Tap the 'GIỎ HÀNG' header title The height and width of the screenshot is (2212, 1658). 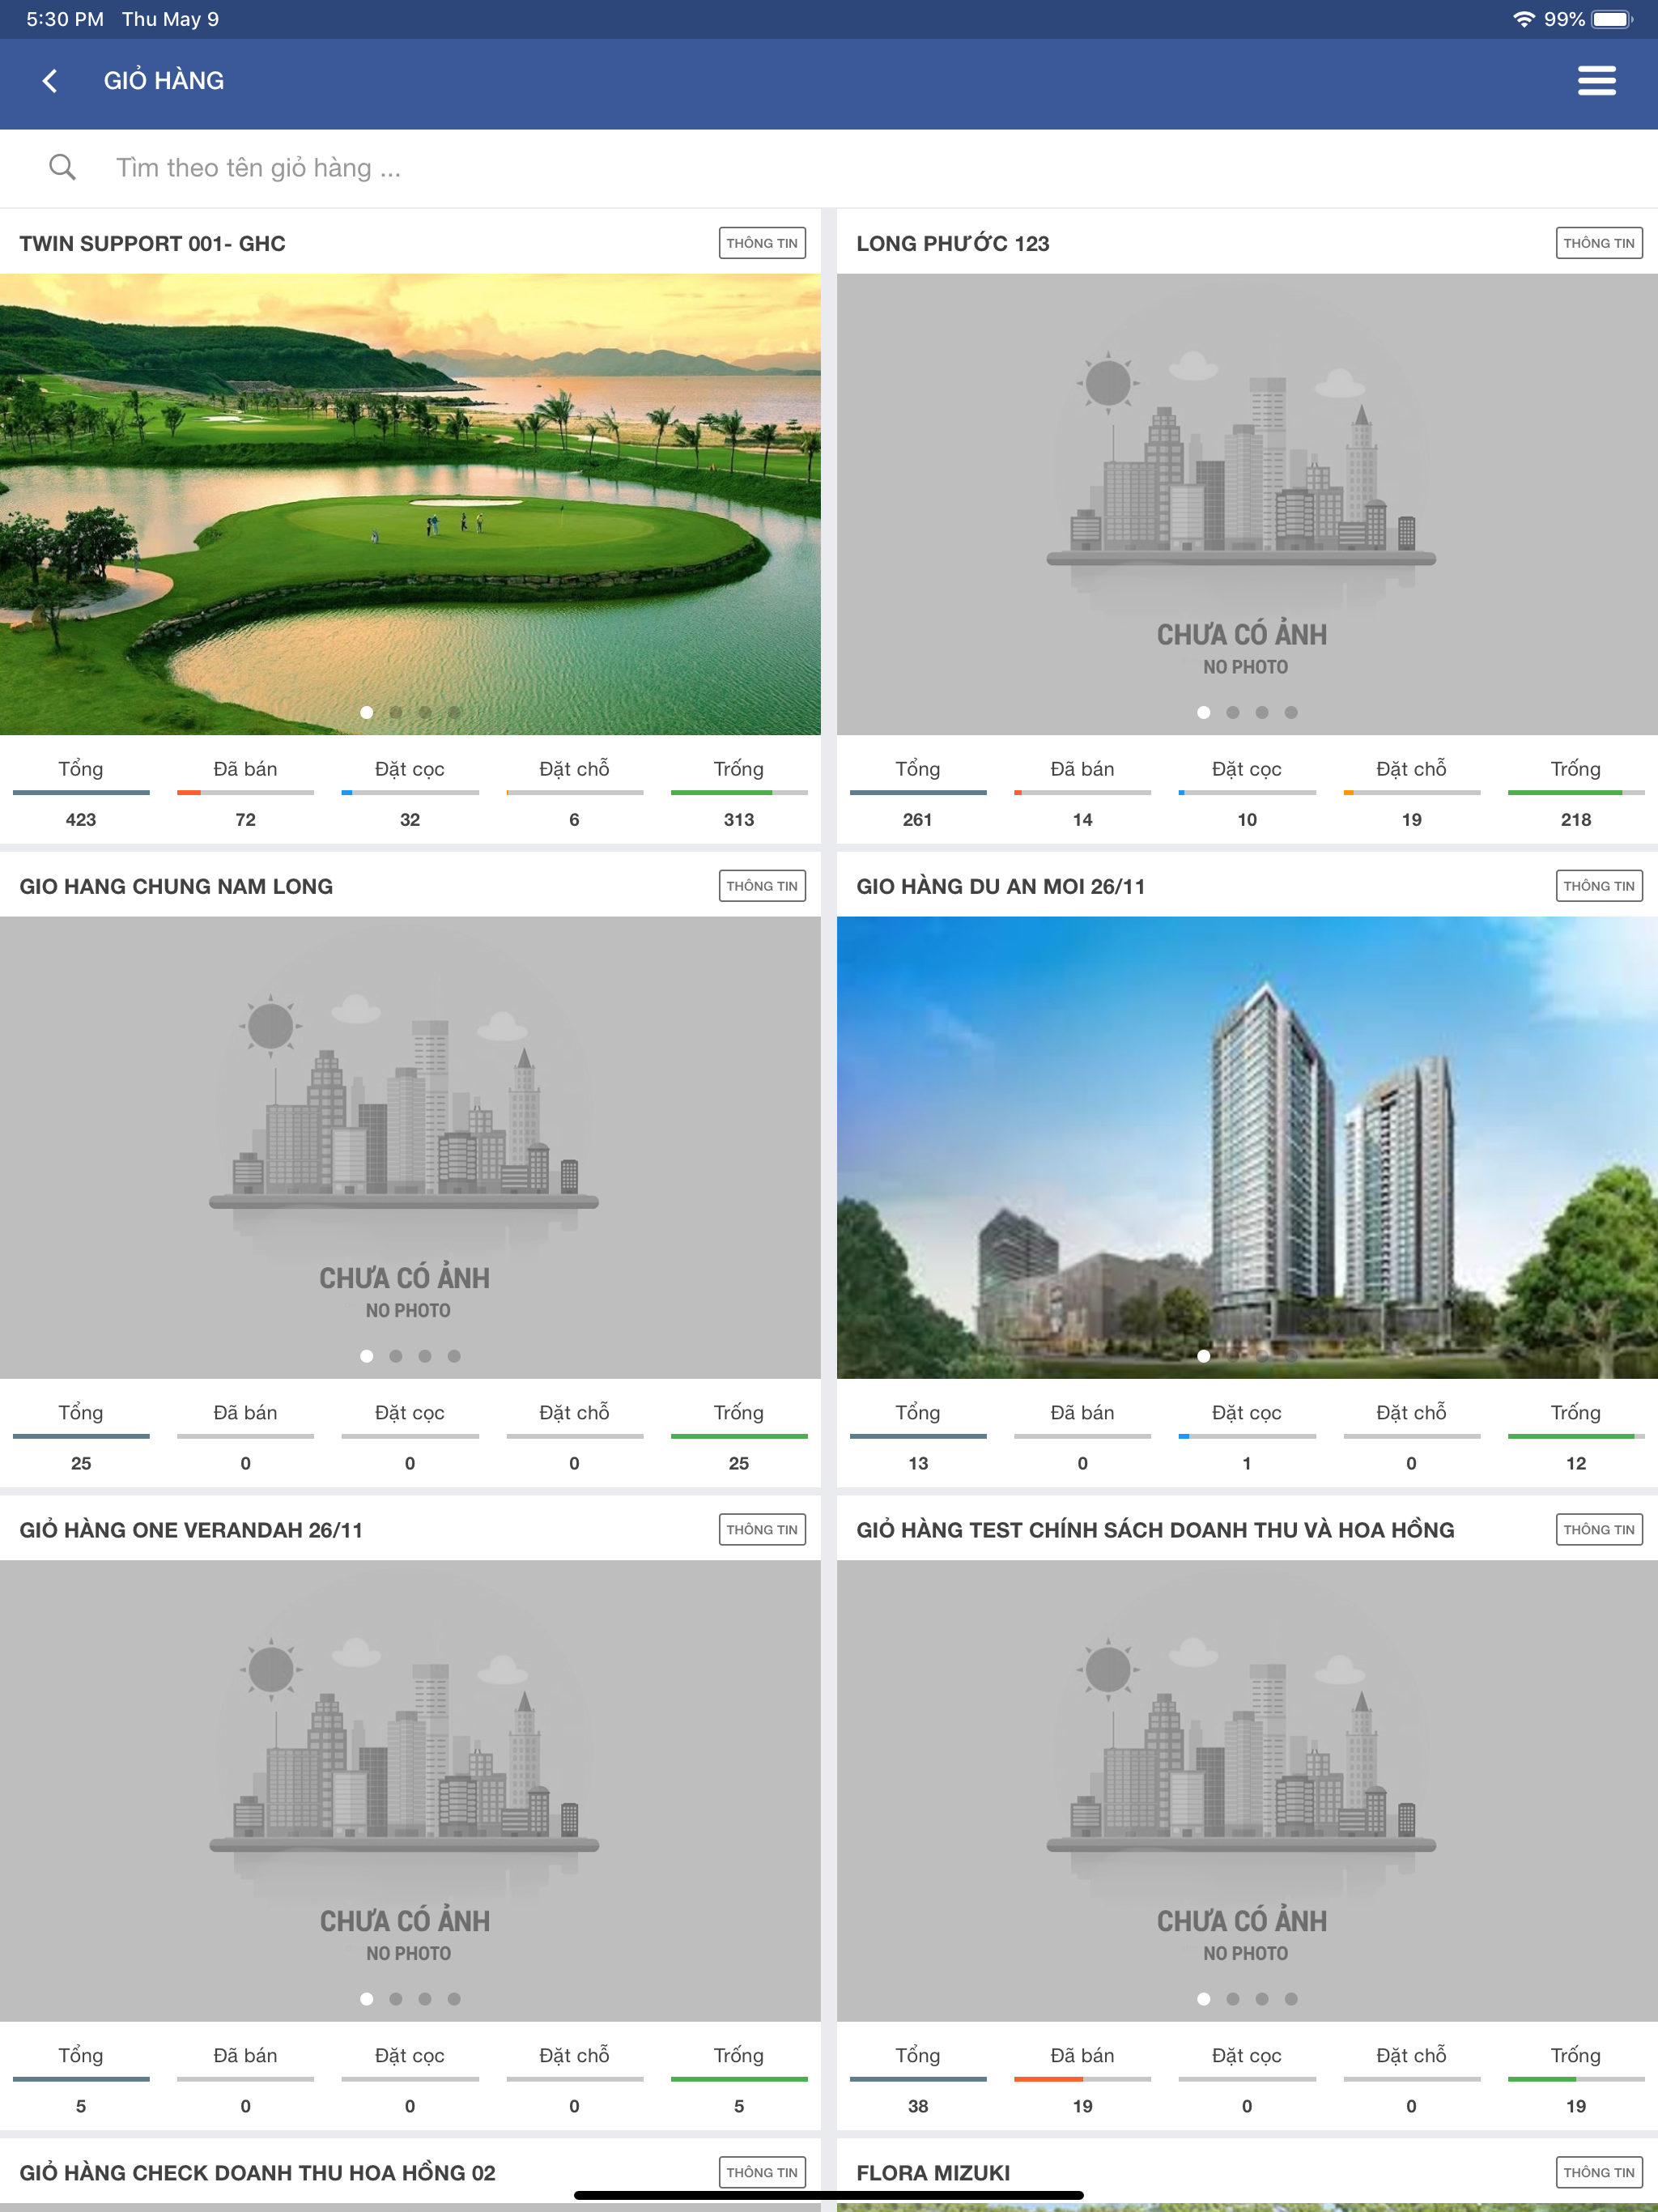tap(164, 80)
